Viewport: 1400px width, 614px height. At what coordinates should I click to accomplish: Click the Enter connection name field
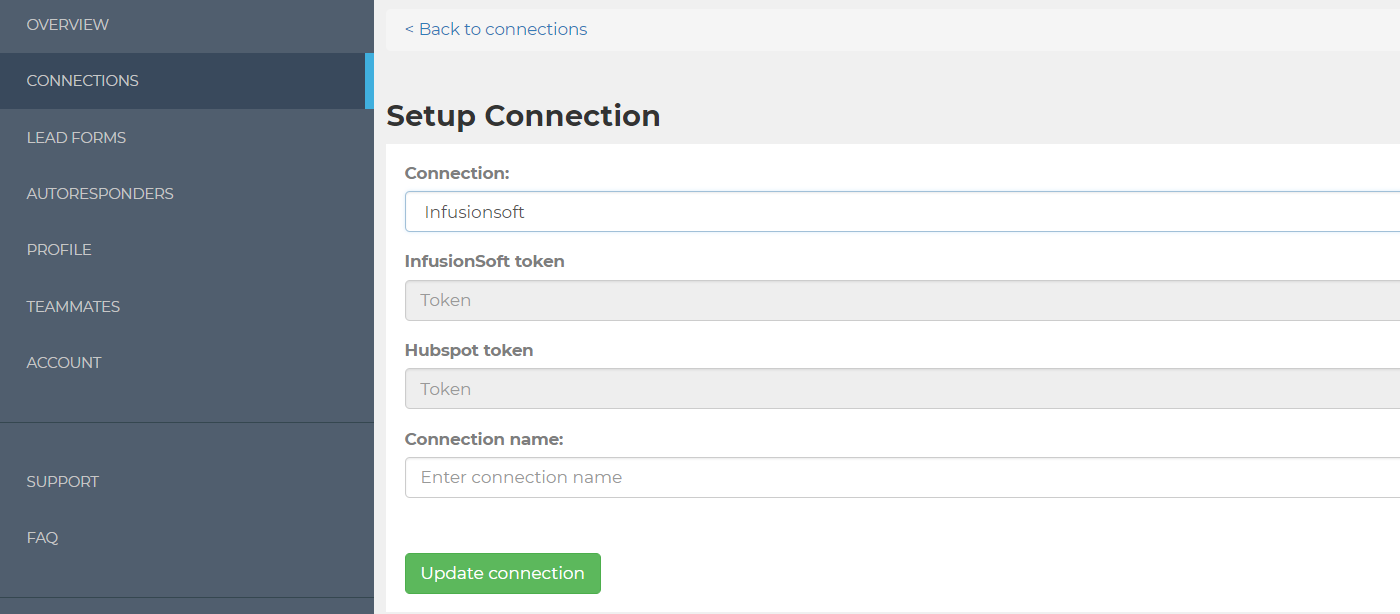(900, 478)
